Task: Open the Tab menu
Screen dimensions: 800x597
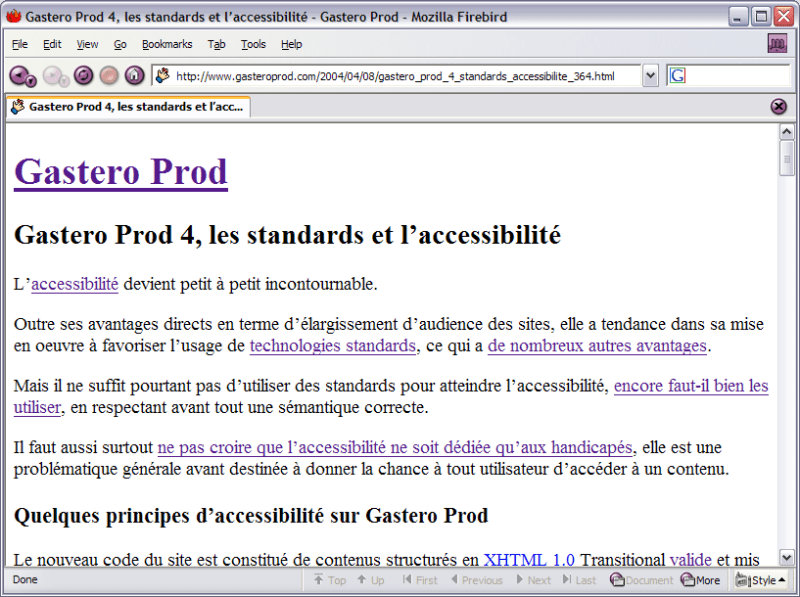Action: click(x=216, y=44)
